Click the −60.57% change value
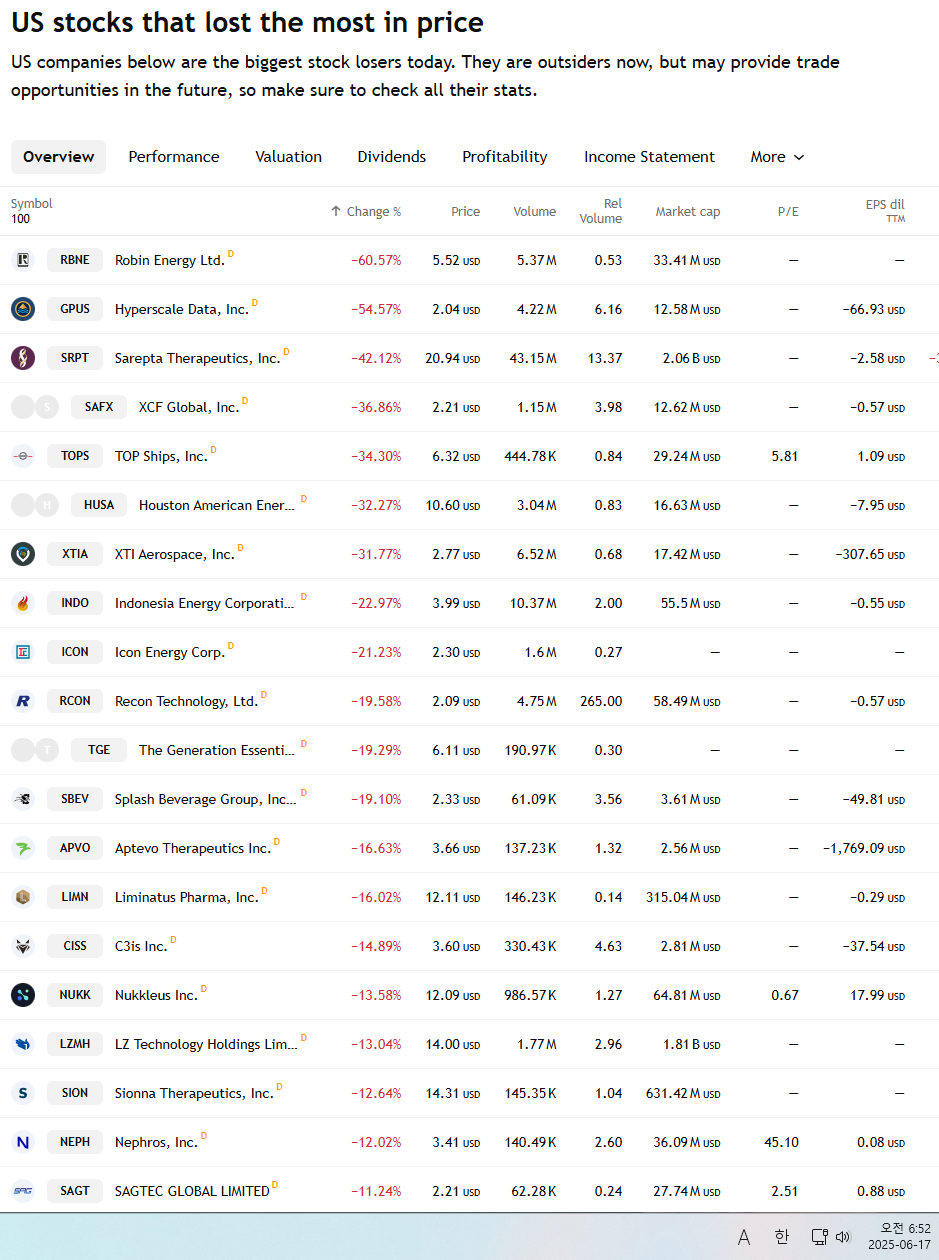Screen dimensions: 939x1260 (x=376, y=260)
